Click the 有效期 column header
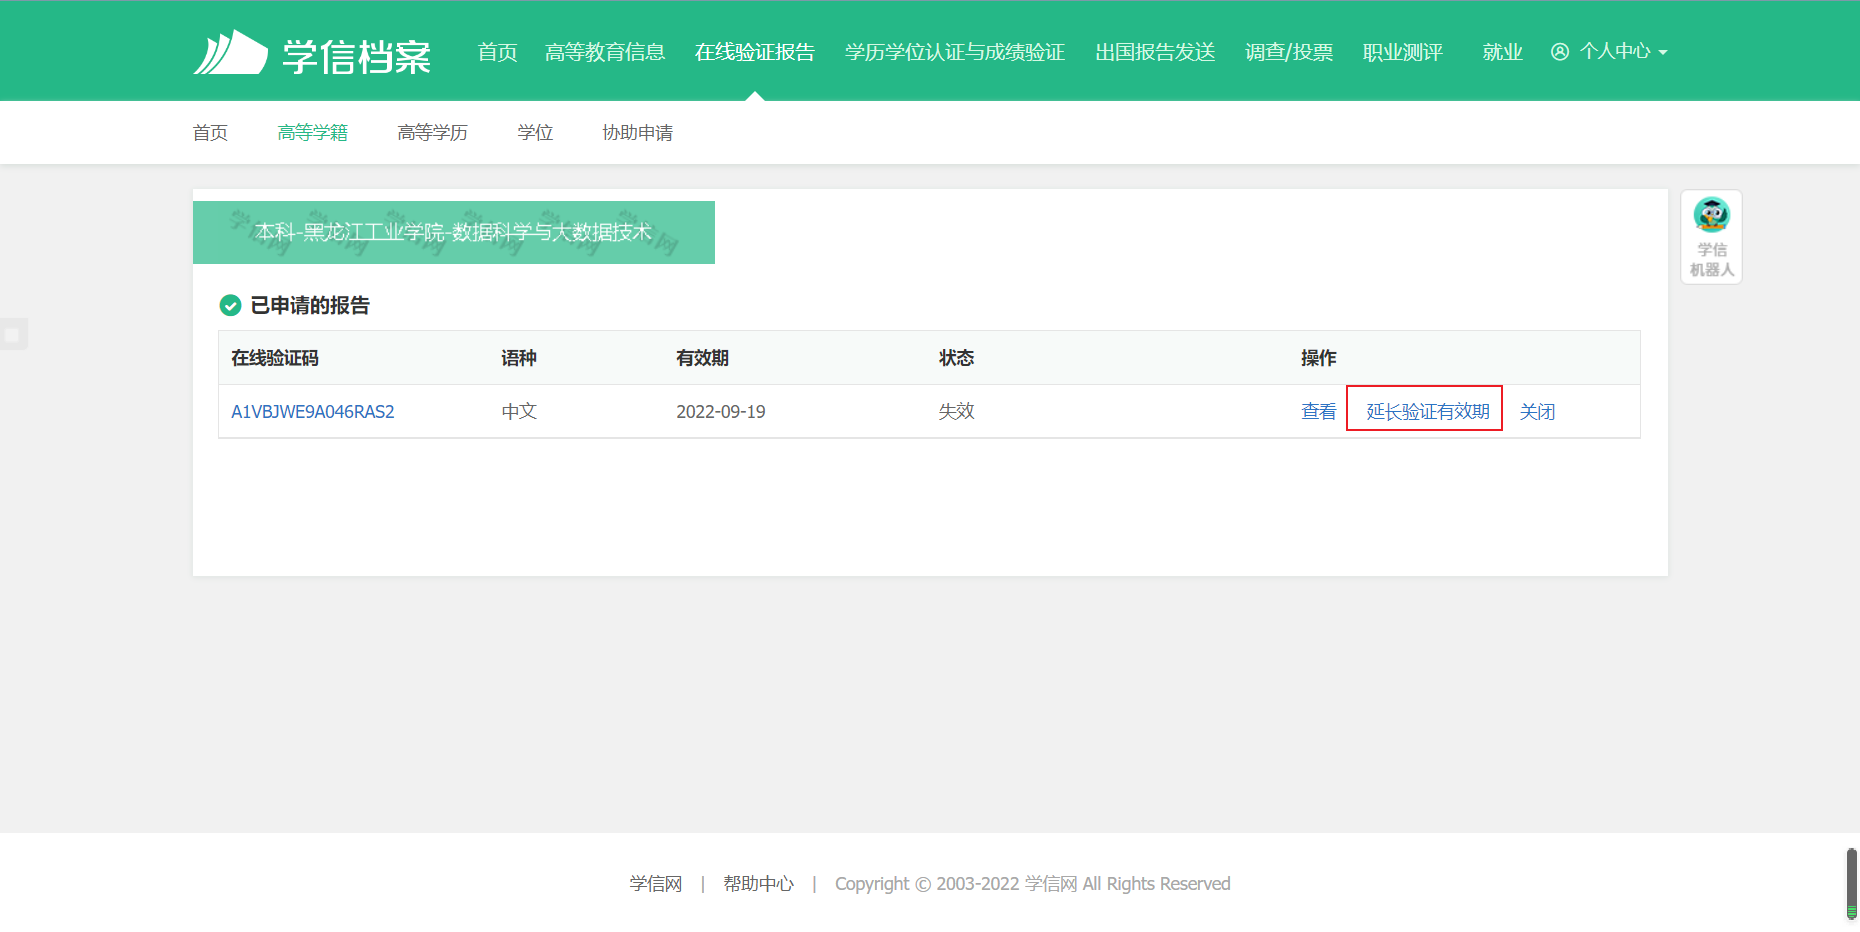The width and height of the screenshot is (1860, 932). 702,358
